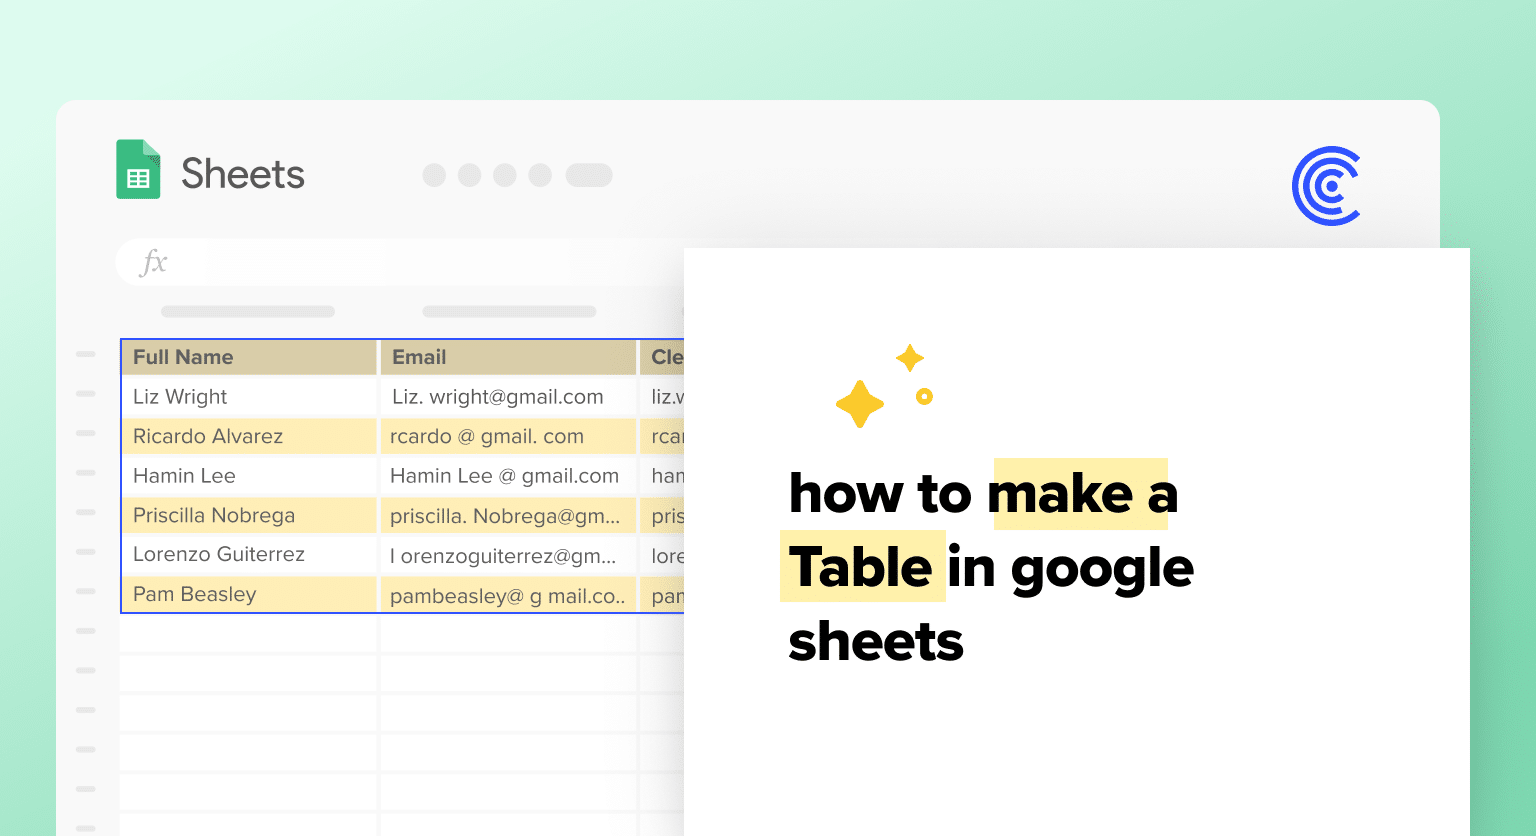Expand the truncated Email cell for Priscilla Nobrega
The width and height of the screenshot is (1536, 836).
(504, 516)
